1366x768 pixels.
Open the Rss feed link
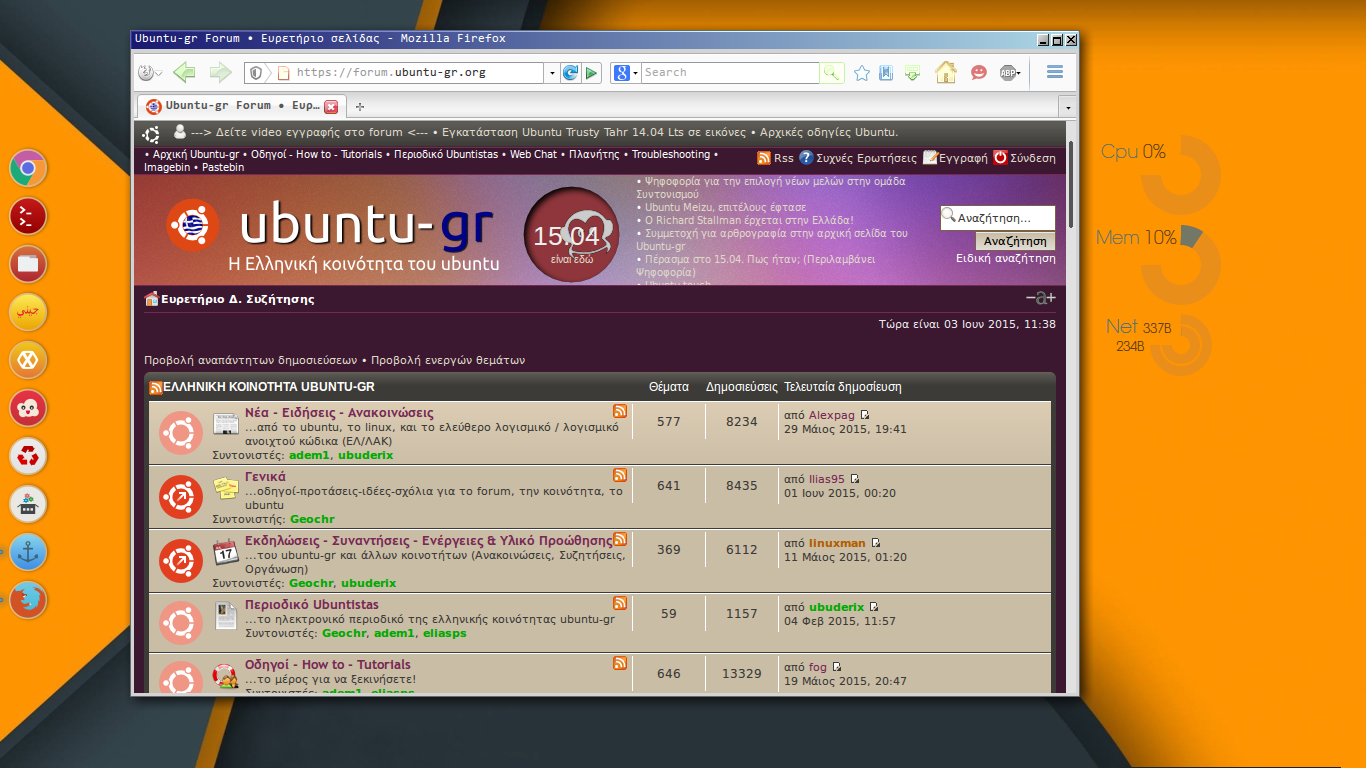pyautogui.click(x=776, y=158)
